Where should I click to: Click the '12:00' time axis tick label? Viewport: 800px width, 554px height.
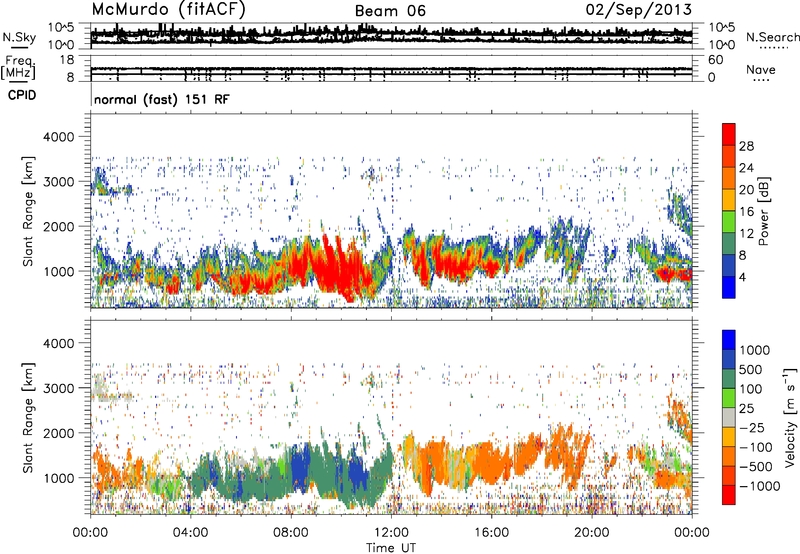(391, 533)
